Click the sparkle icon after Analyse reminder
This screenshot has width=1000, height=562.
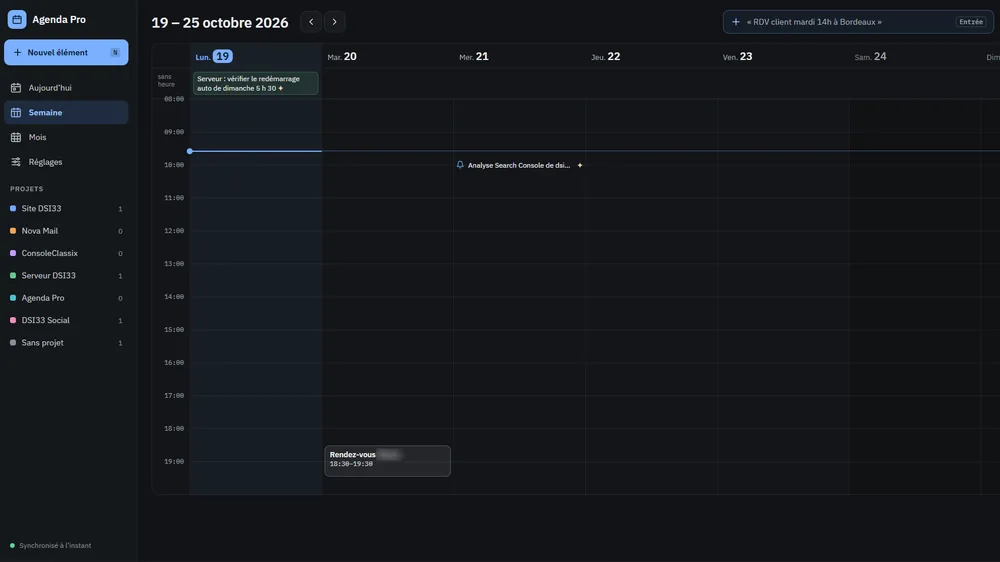(580, 165)
